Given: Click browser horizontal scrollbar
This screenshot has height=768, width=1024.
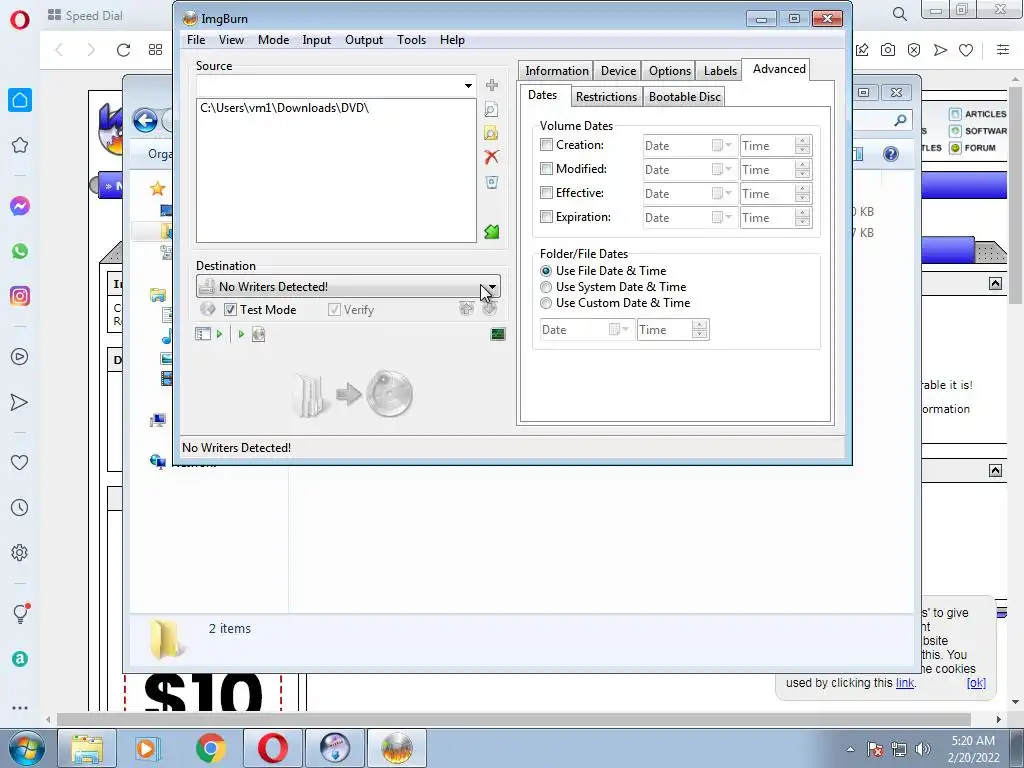Looking at the screenshot, I should pyautogui.click(x=513, y=719).
